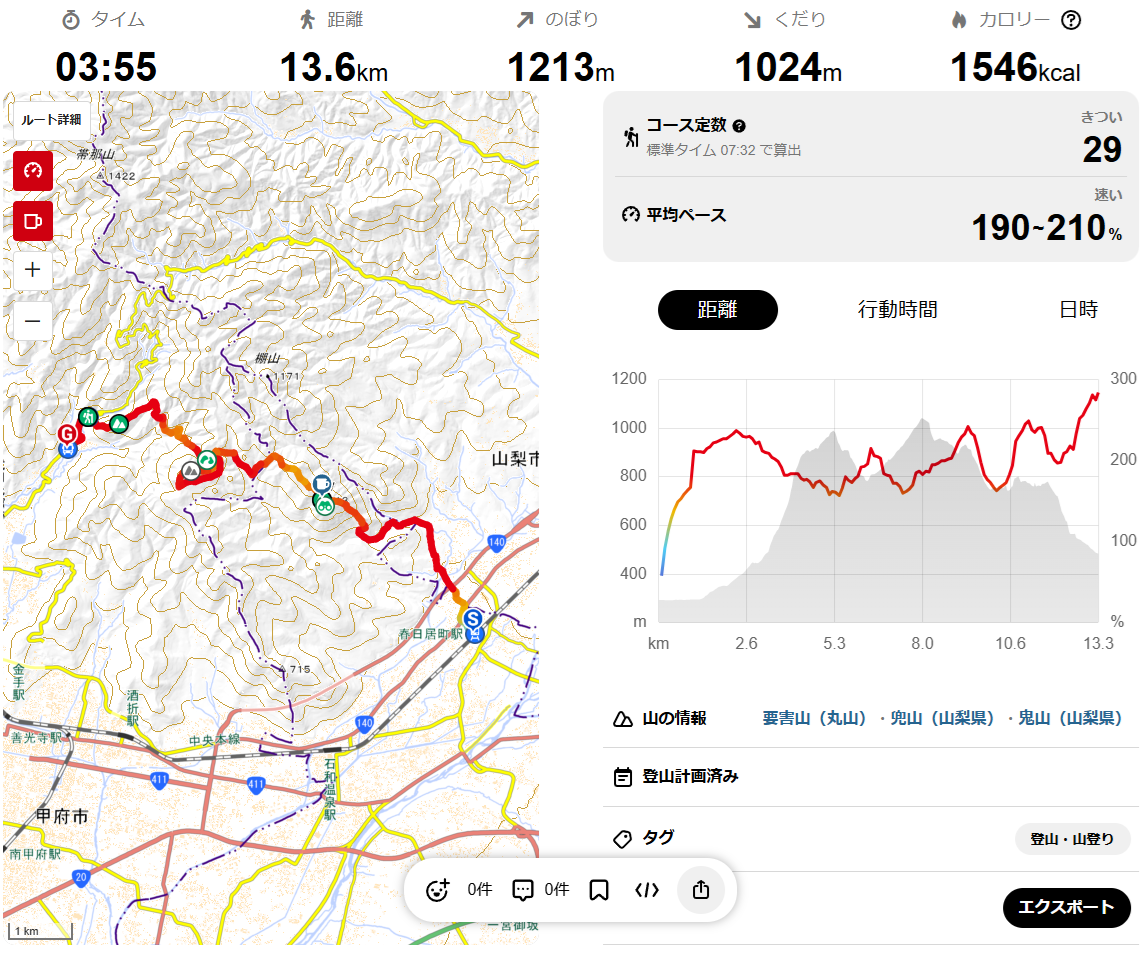The height and width of the screenshot is (962, 1148).
Task: Switch the chart to 行動時間
Action: pyautogui.click(x=897, y=310)
